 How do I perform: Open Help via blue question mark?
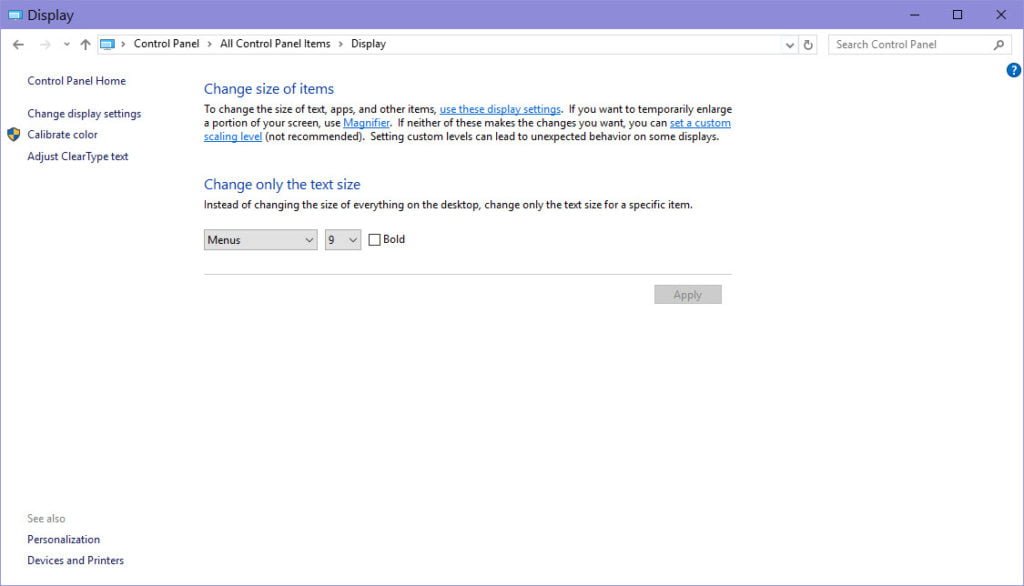point(1013,70)
